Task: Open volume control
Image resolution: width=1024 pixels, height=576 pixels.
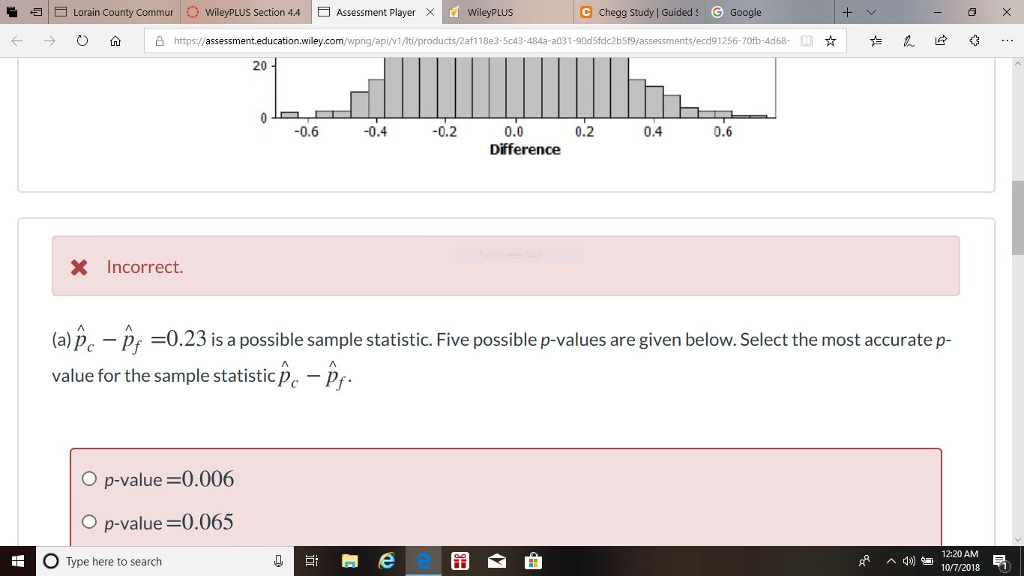Action: click(x=908, y=561)
